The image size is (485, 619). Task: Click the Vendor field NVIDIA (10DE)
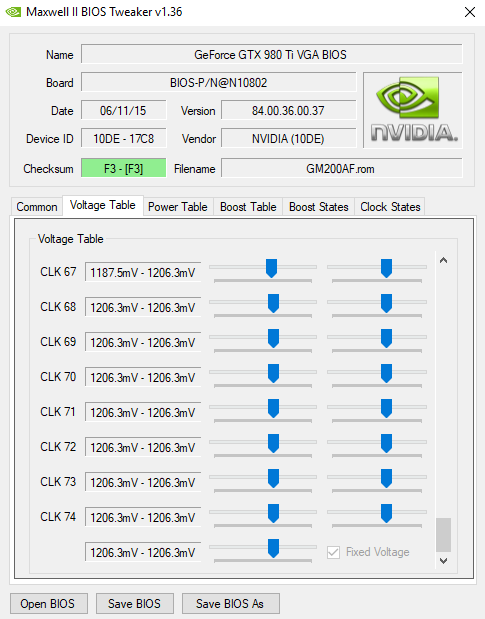click(288, 138)
